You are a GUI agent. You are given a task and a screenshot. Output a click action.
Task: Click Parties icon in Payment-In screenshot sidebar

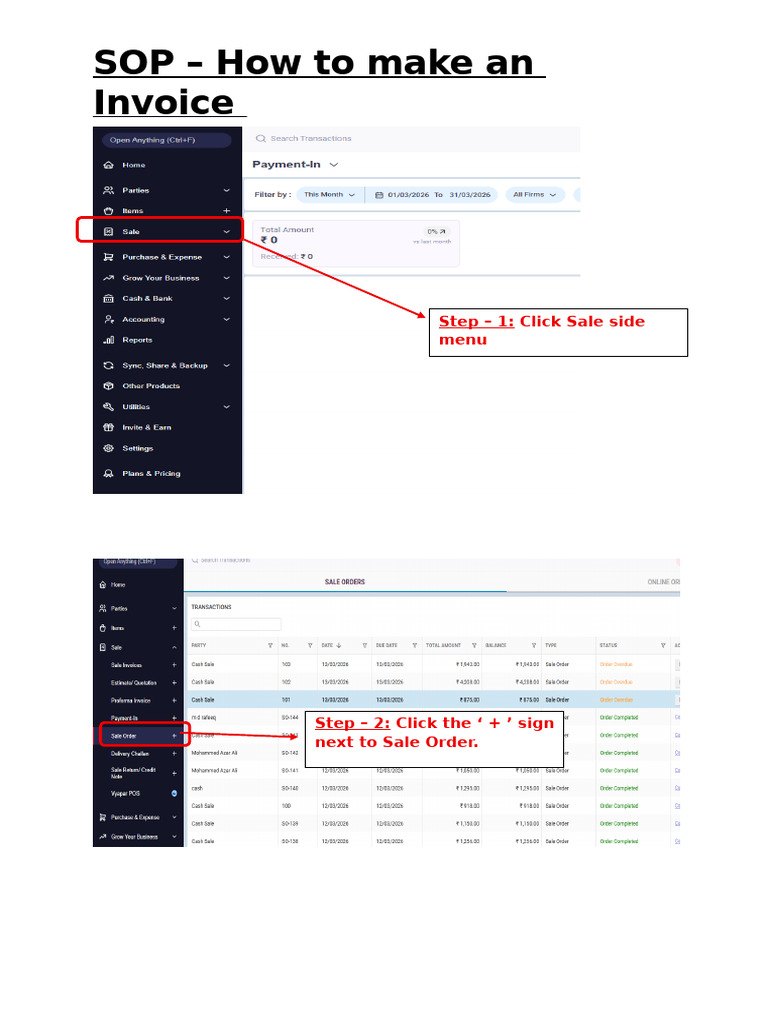pos(108,191)
